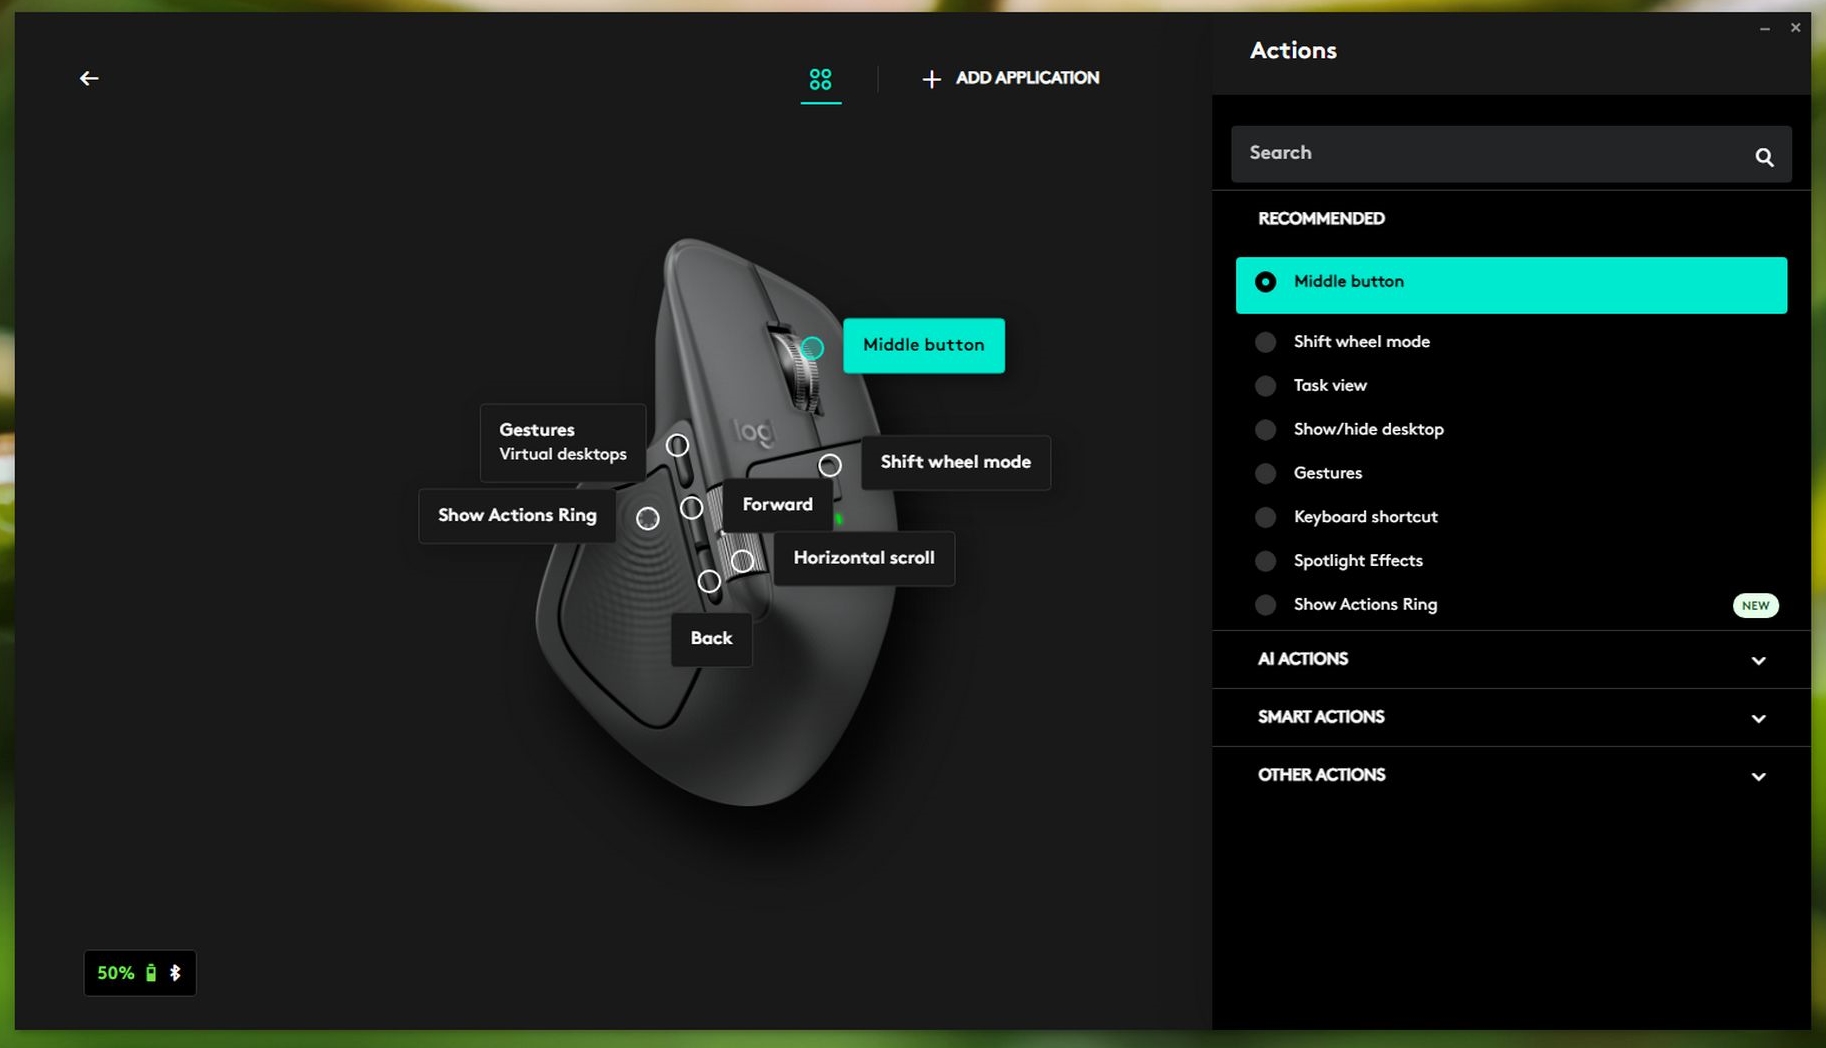Choose the Show/hide desktop radio option
Screen dimensions: 1826x1048
(x=1265, y=430)
